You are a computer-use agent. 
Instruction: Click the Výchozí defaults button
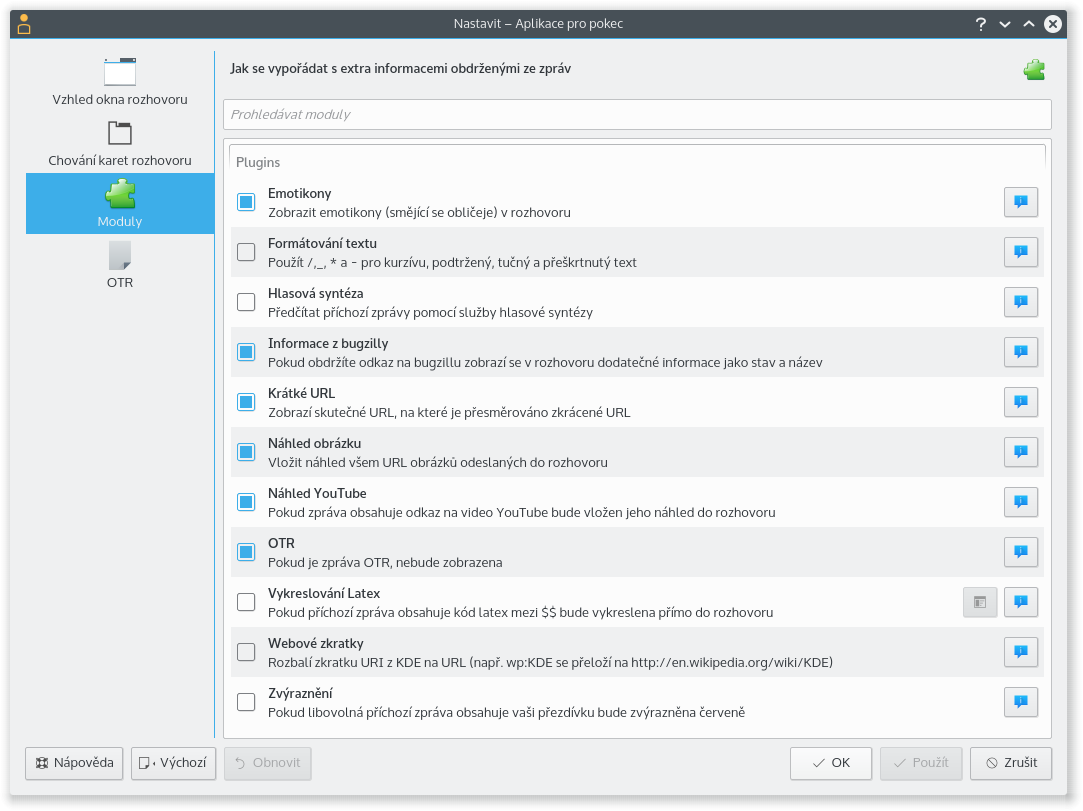tap(173, 763)
